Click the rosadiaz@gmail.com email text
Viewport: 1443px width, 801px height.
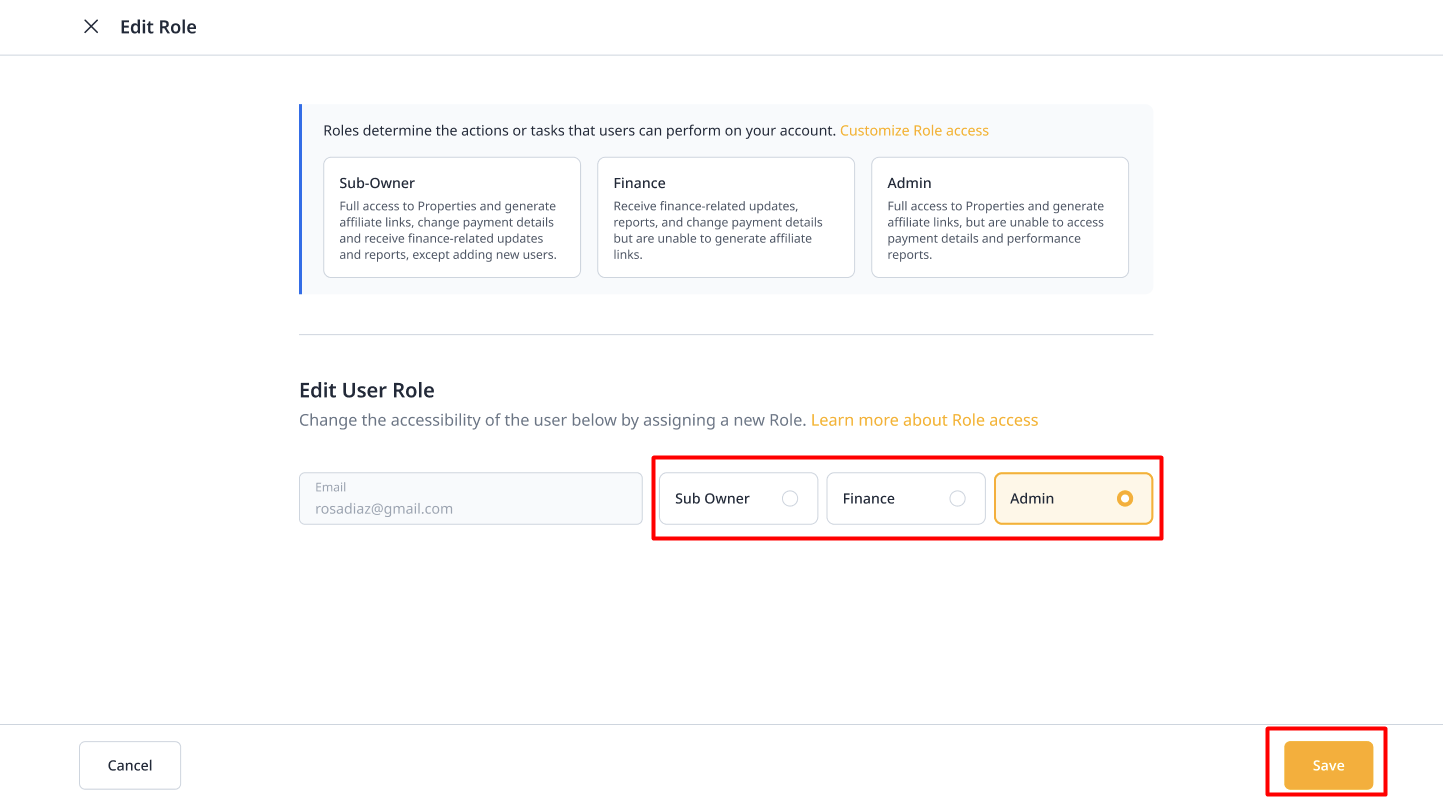(x=384, y=509)
